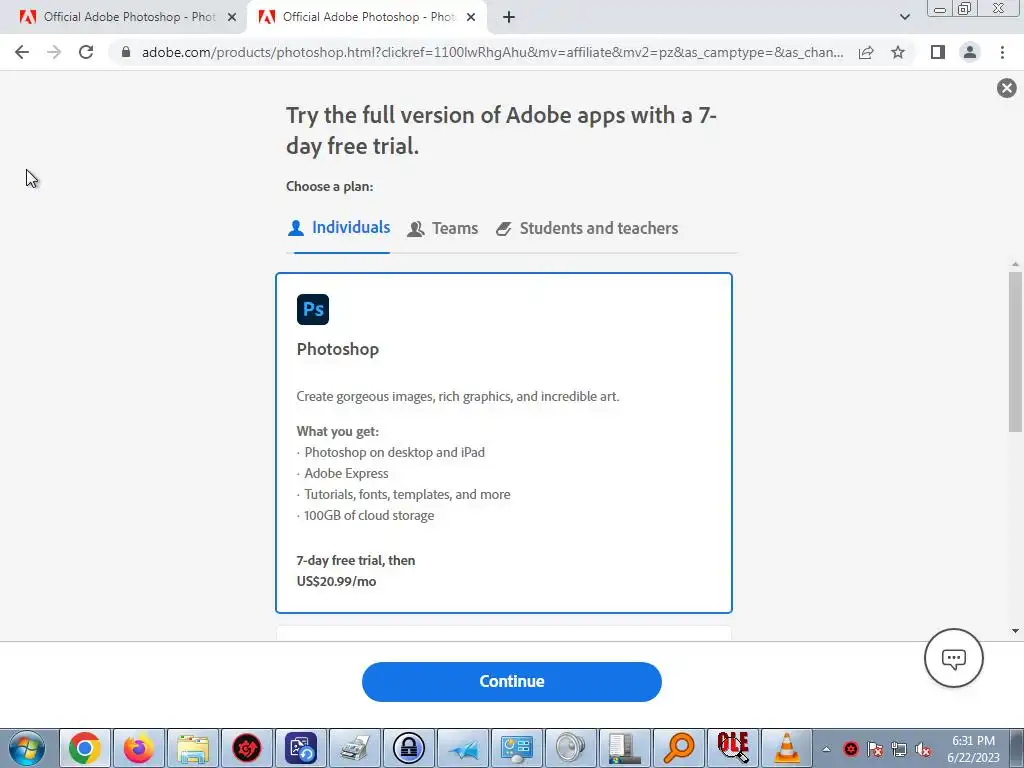The image size is (1024, 768).
Task: Click the padlock site info icon
Action: coord(126,52)
